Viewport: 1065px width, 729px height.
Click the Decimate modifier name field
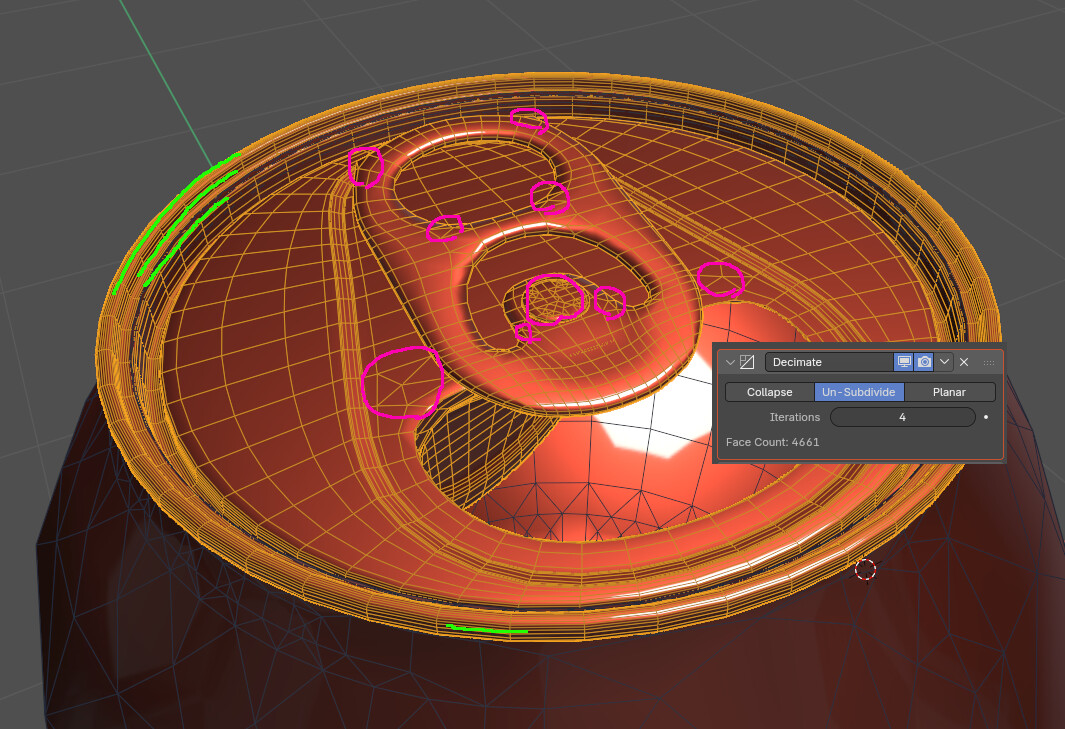pos(829,362)
